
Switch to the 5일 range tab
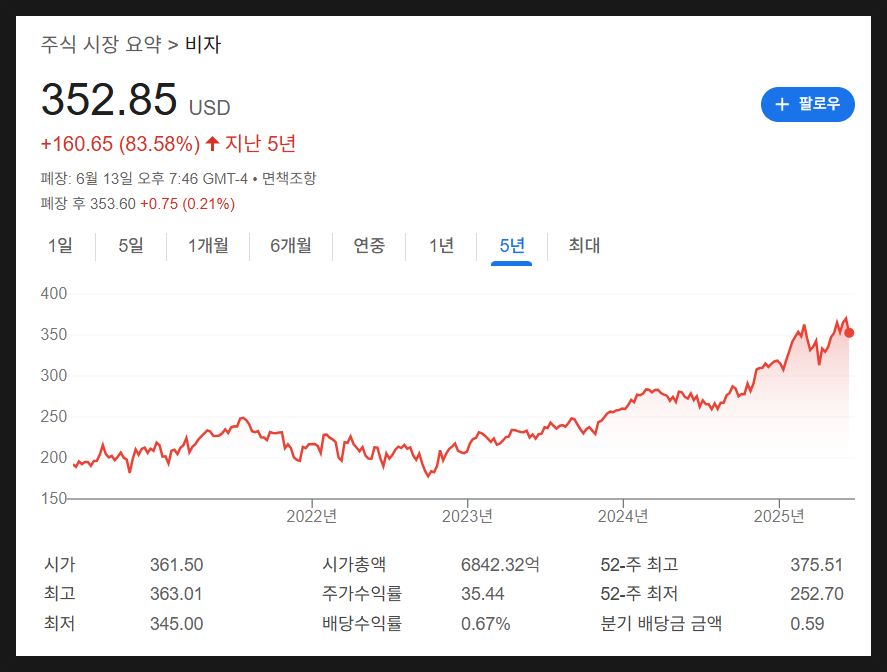(x=131, y=245)
